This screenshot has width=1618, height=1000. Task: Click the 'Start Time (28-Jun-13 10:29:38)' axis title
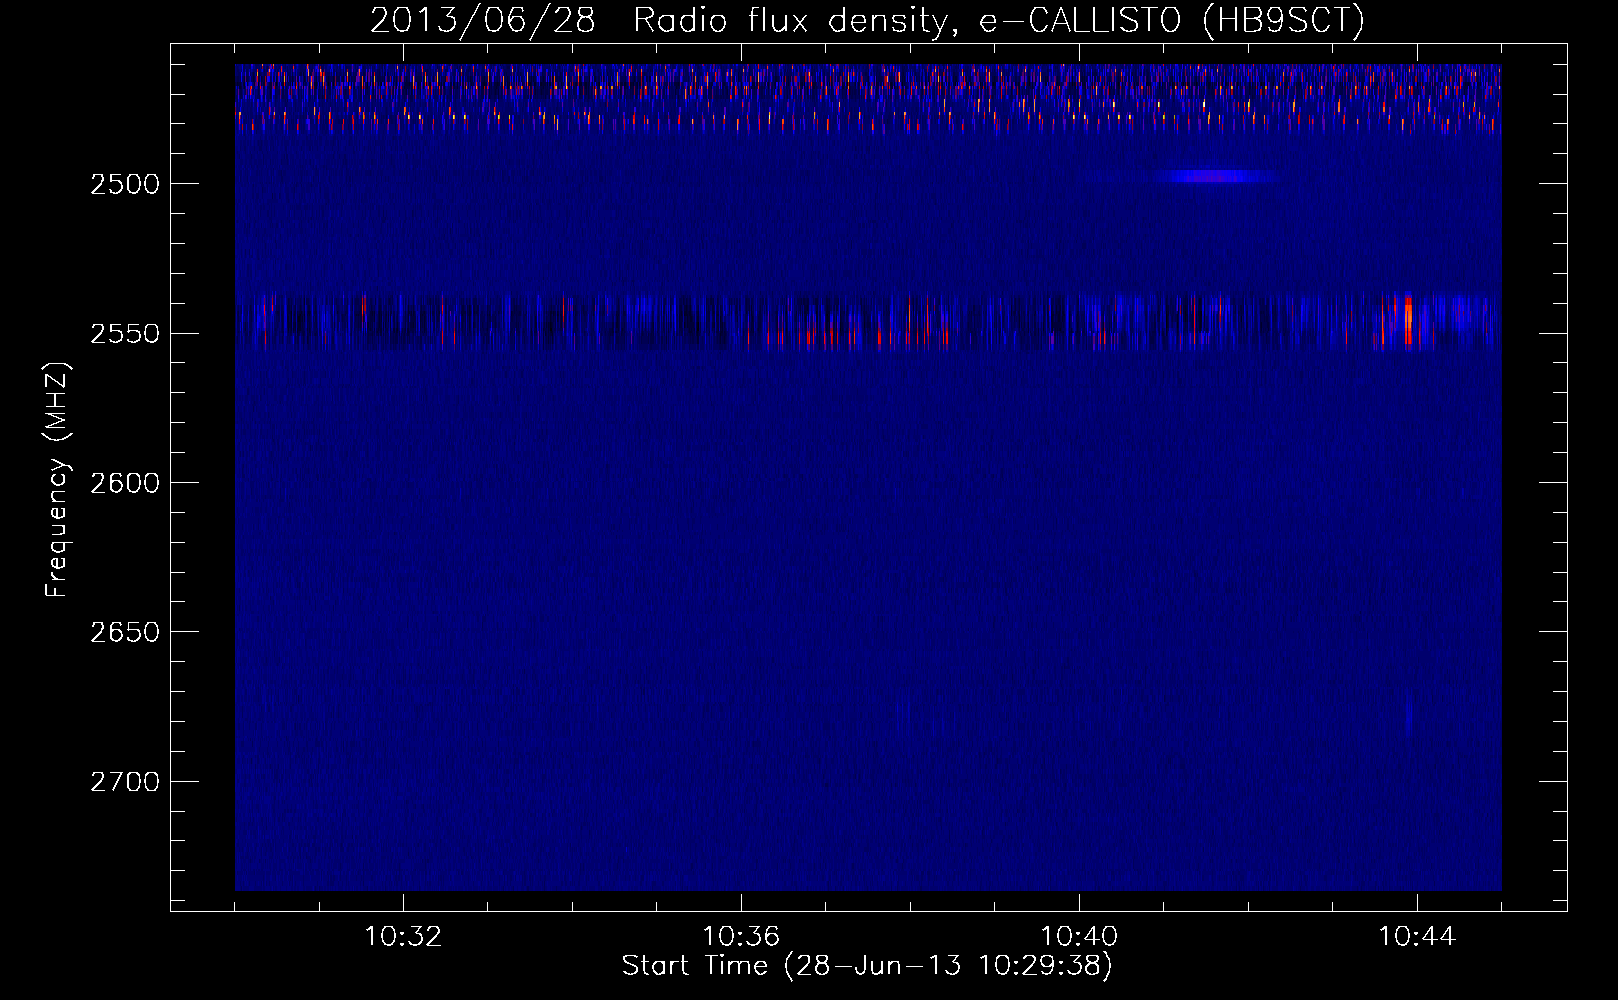pos(867,966)
